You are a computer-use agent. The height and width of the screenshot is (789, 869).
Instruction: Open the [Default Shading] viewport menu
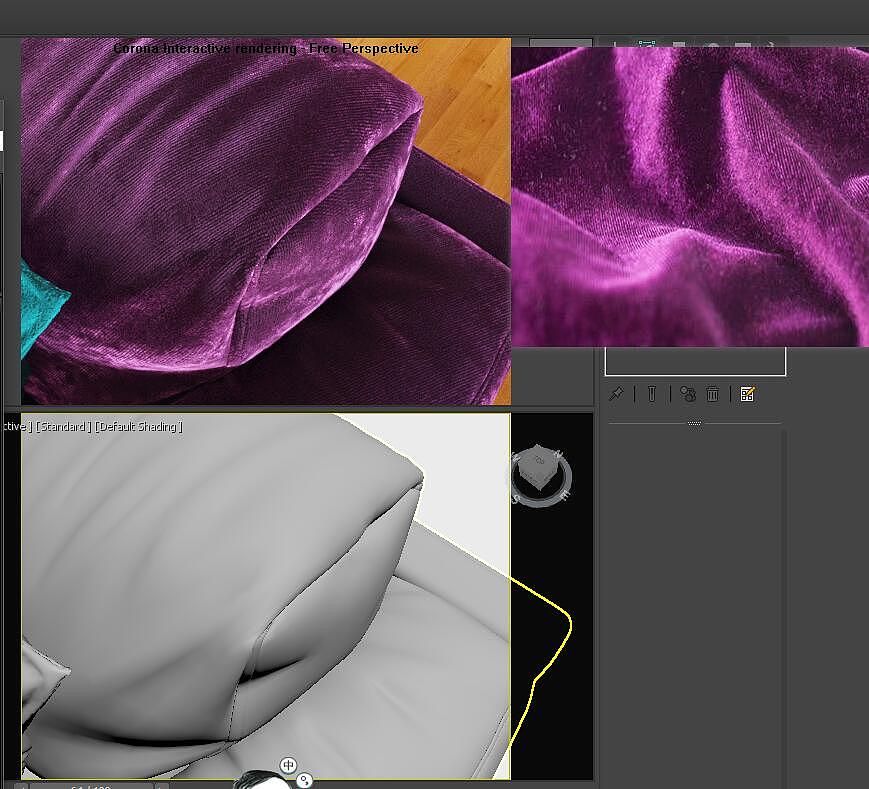(139, 426)
